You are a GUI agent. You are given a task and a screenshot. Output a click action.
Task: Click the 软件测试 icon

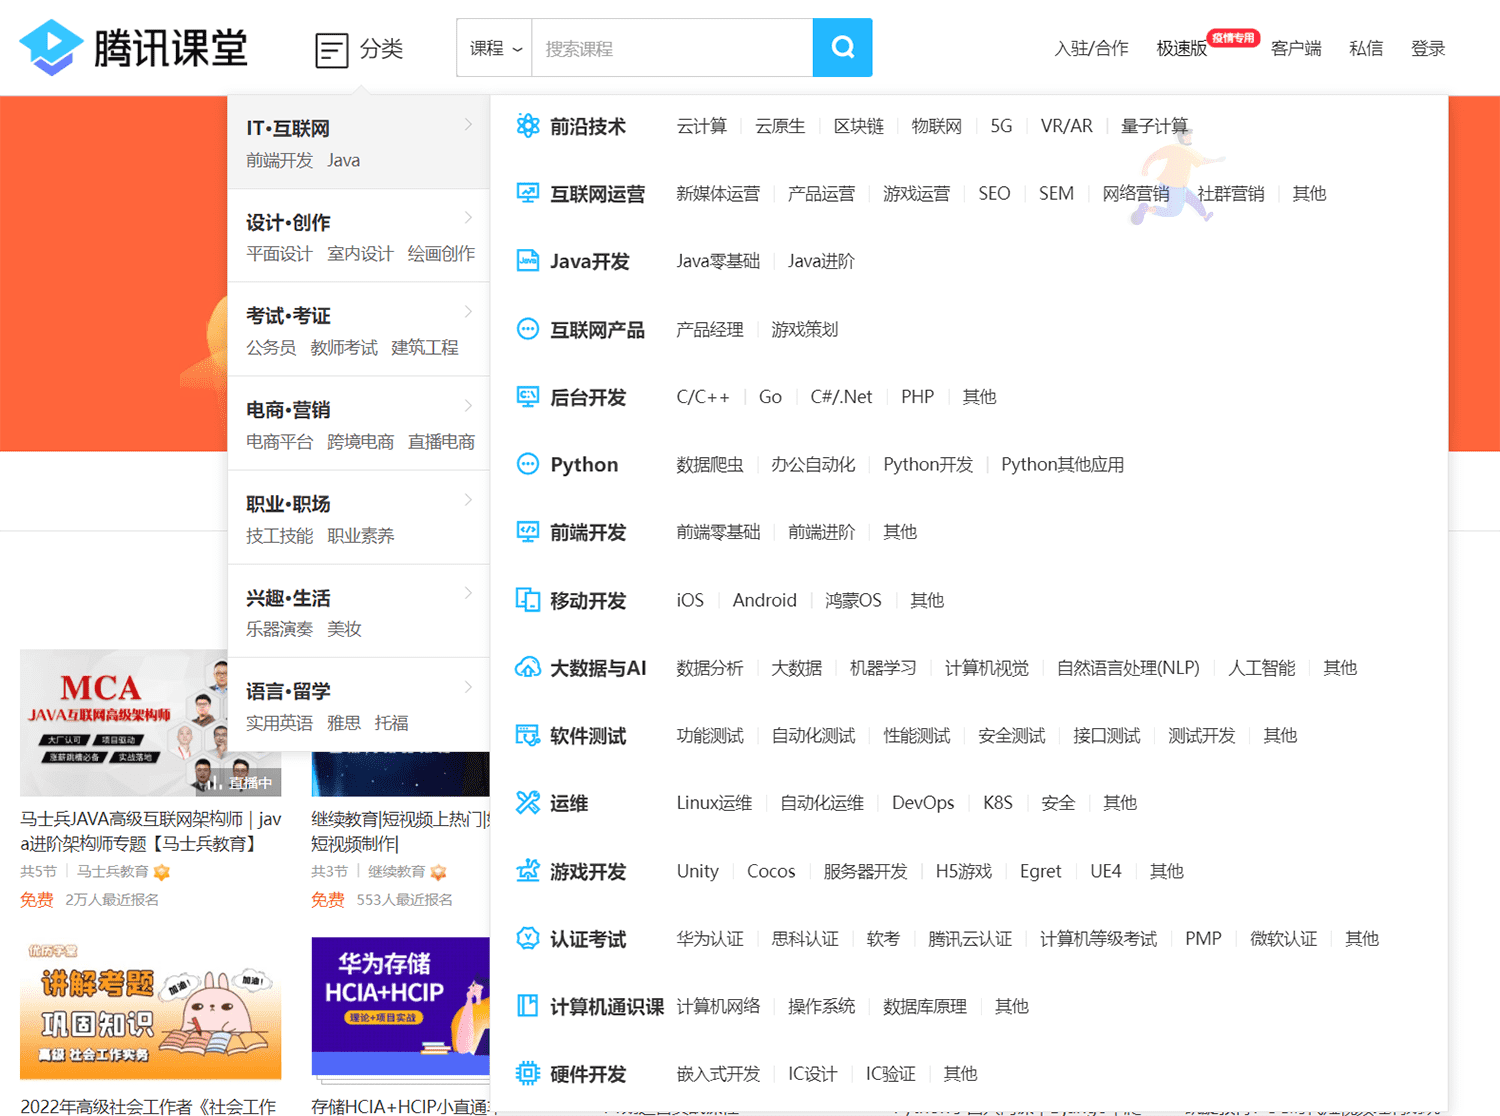[527, 735]
